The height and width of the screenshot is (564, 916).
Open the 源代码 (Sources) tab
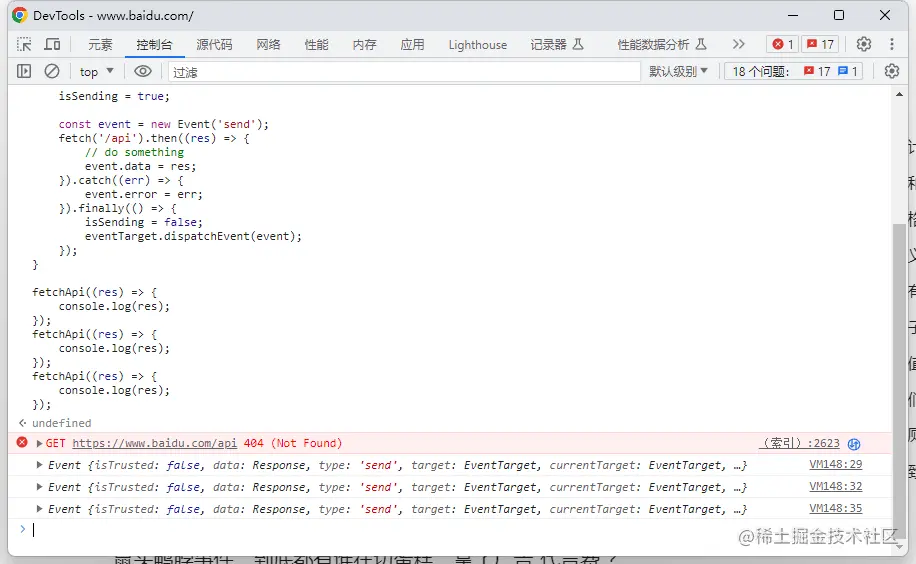point(214,44)
